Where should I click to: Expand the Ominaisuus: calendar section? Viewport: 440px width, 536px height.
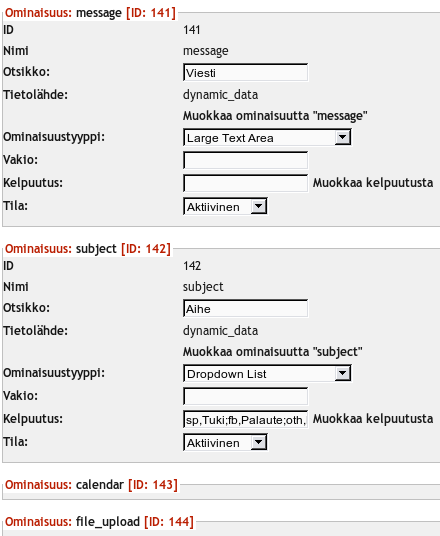click(91, 485)
